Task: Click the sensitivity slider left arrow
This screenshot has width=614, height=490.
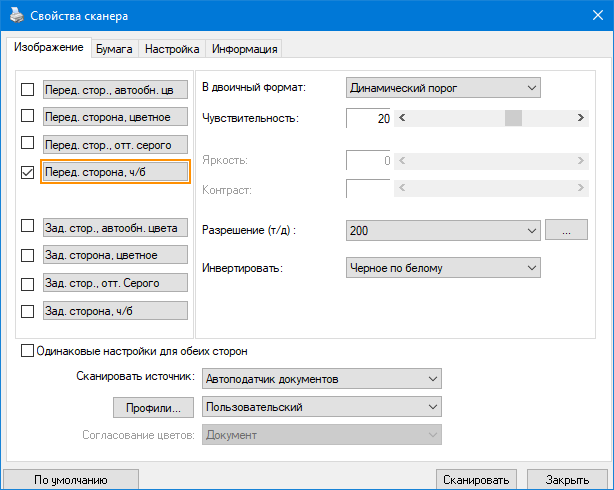Action: point(401,118)
